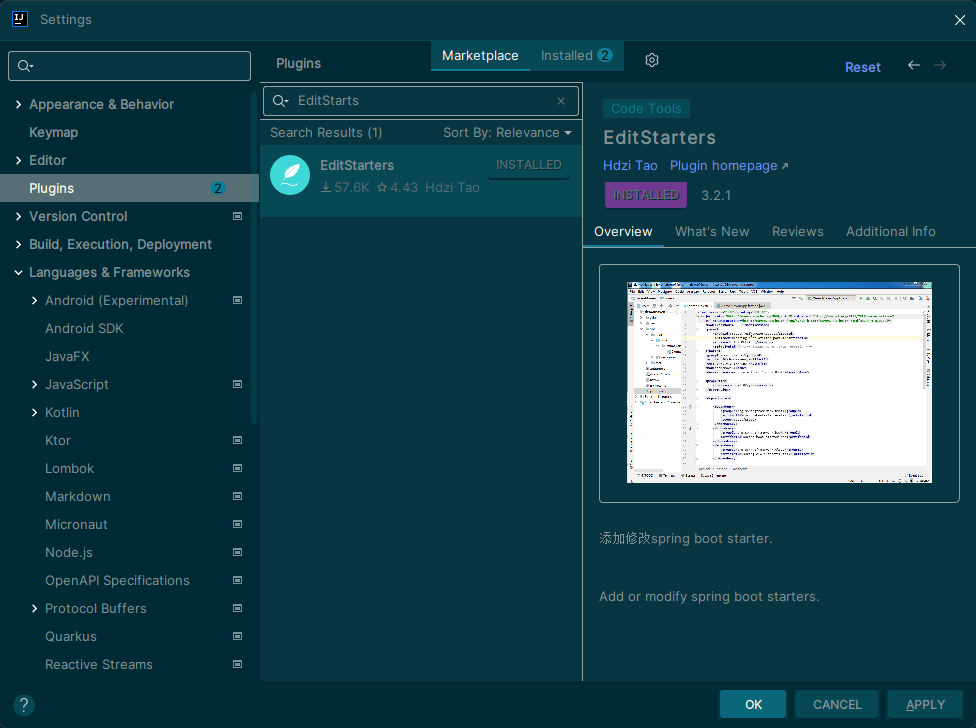Click project-level icon beside OpenAPI Specifications
The image size is (976, 728).
coord(237,580)
